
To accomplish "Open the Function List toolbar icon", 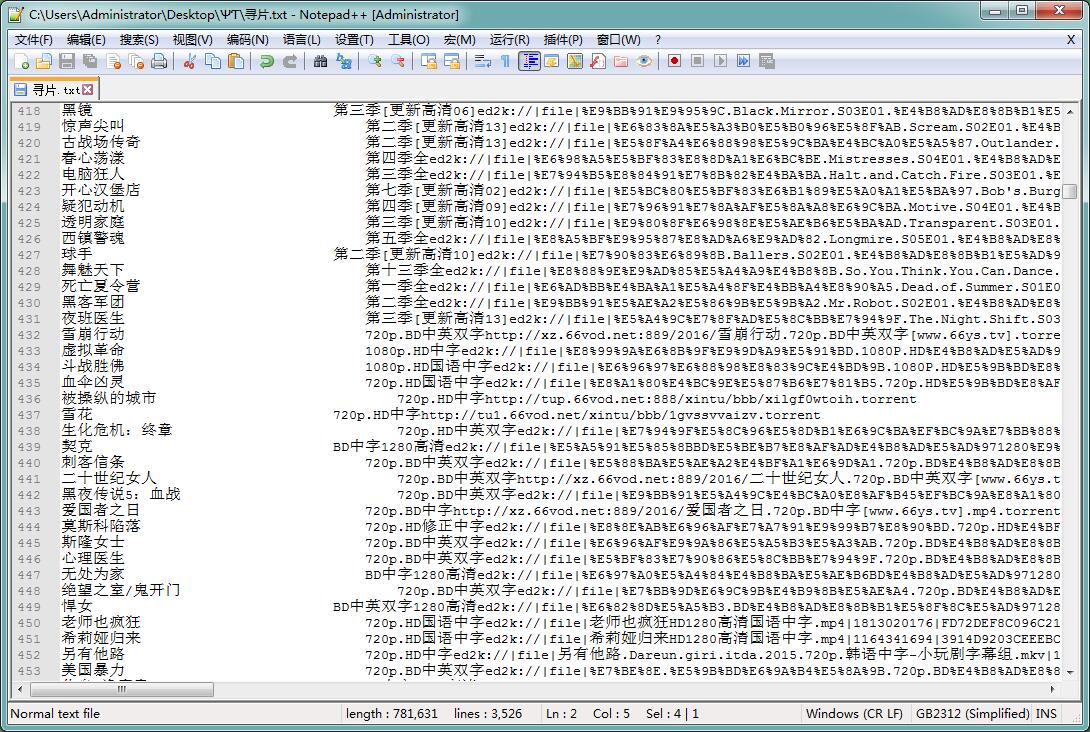I will [597, 62].
